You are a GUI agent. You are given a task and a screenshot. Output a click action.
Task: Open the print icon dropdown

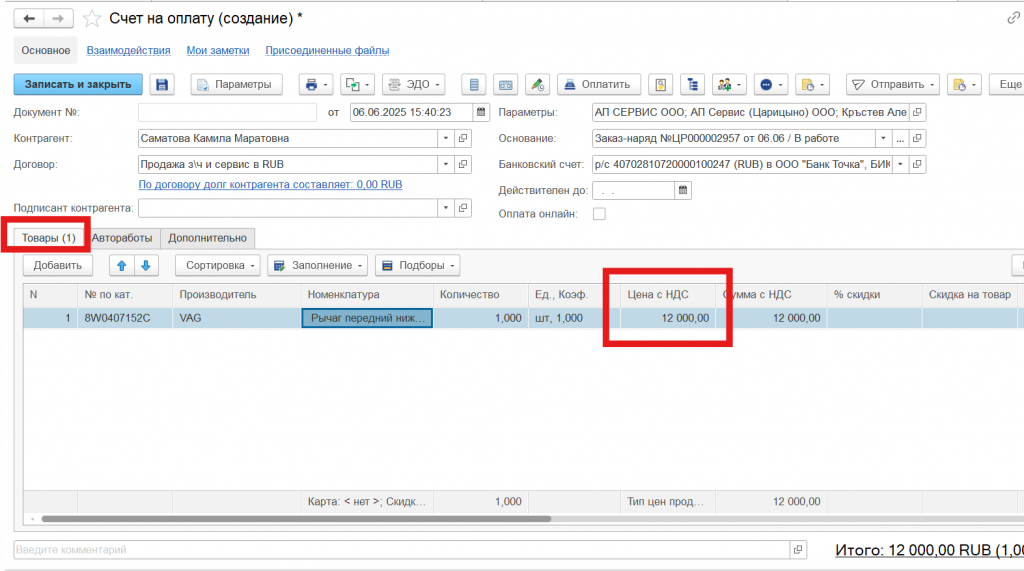pos(316,85)
